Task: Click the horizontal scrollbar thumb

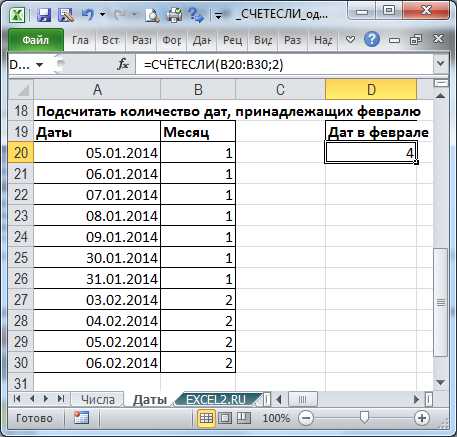Action: click(x=302, y=399)
